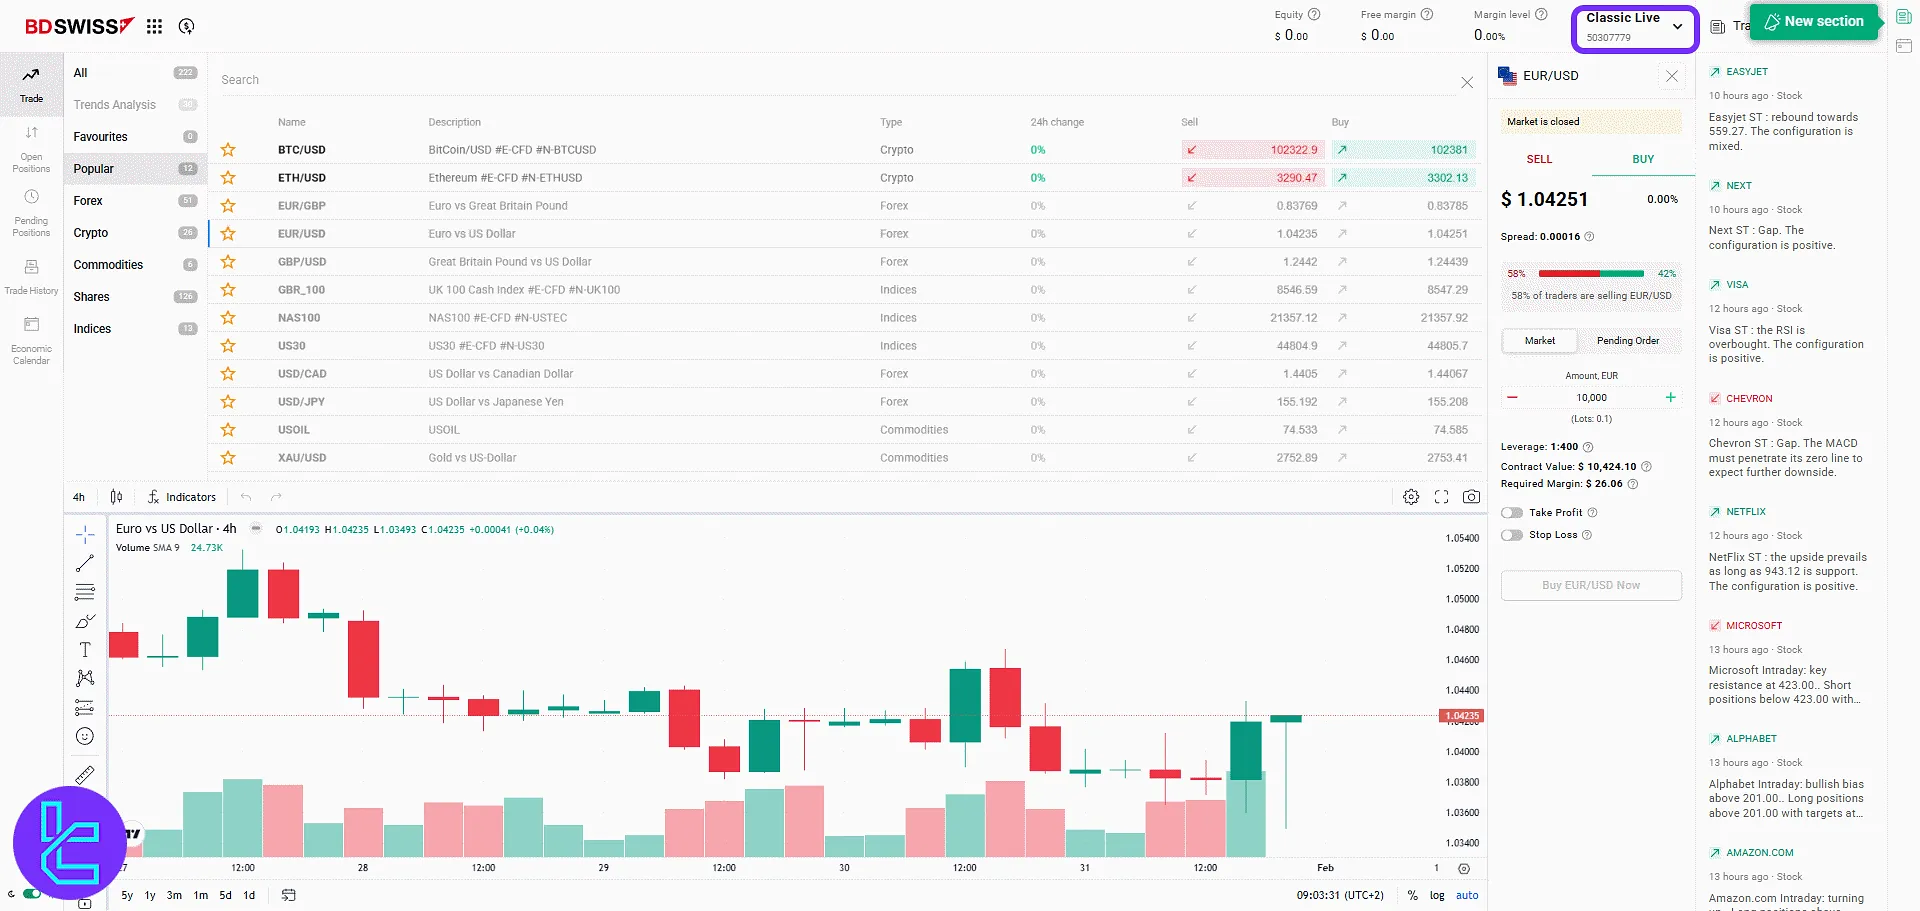Collapse the EUR/USD chart legend toggle
Screen dimensions: 1920x911
click(256, 529)
